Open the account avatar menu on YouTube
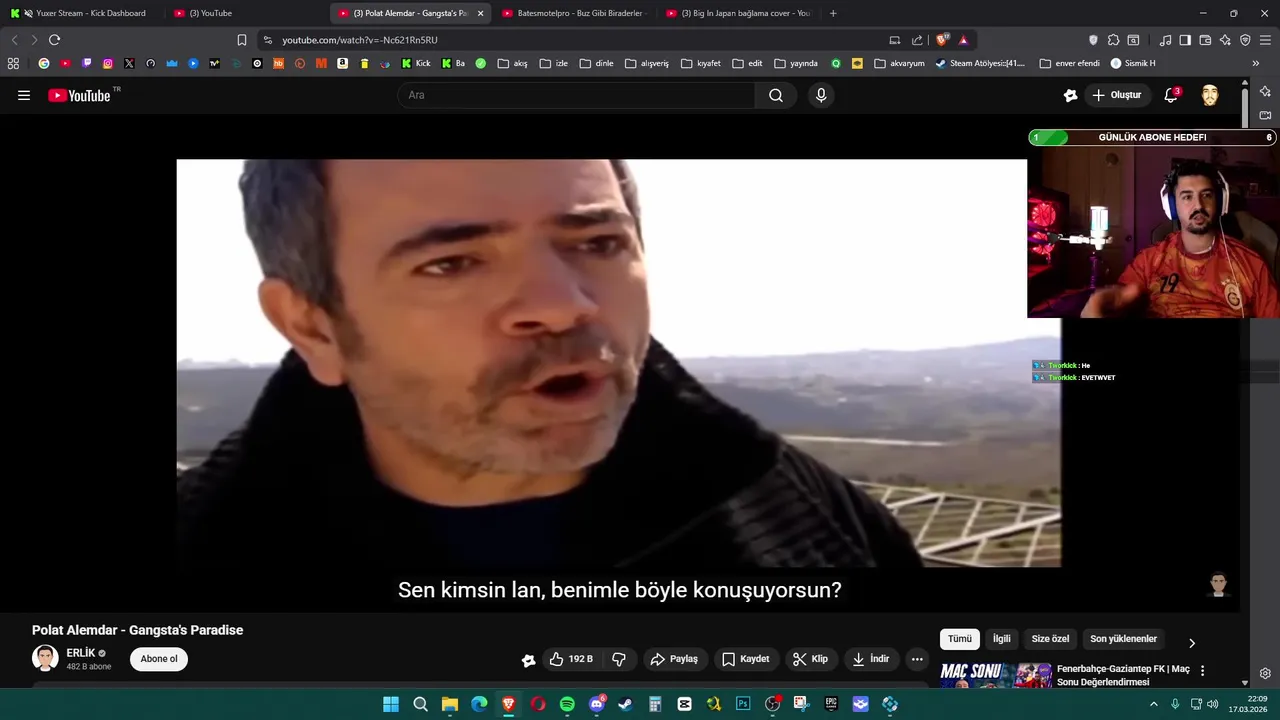 [1210, 95]
